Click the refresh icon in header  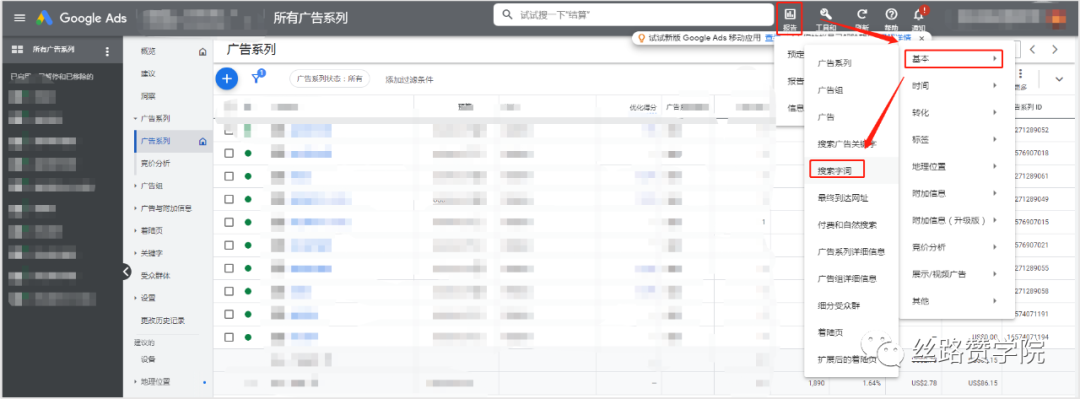tap(862, 14)
